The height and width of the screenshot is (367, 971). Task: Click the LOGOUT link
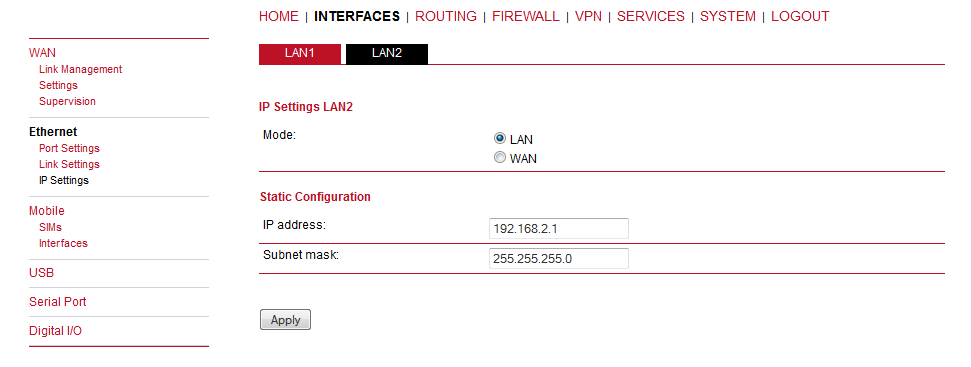[x=800, y=17]
